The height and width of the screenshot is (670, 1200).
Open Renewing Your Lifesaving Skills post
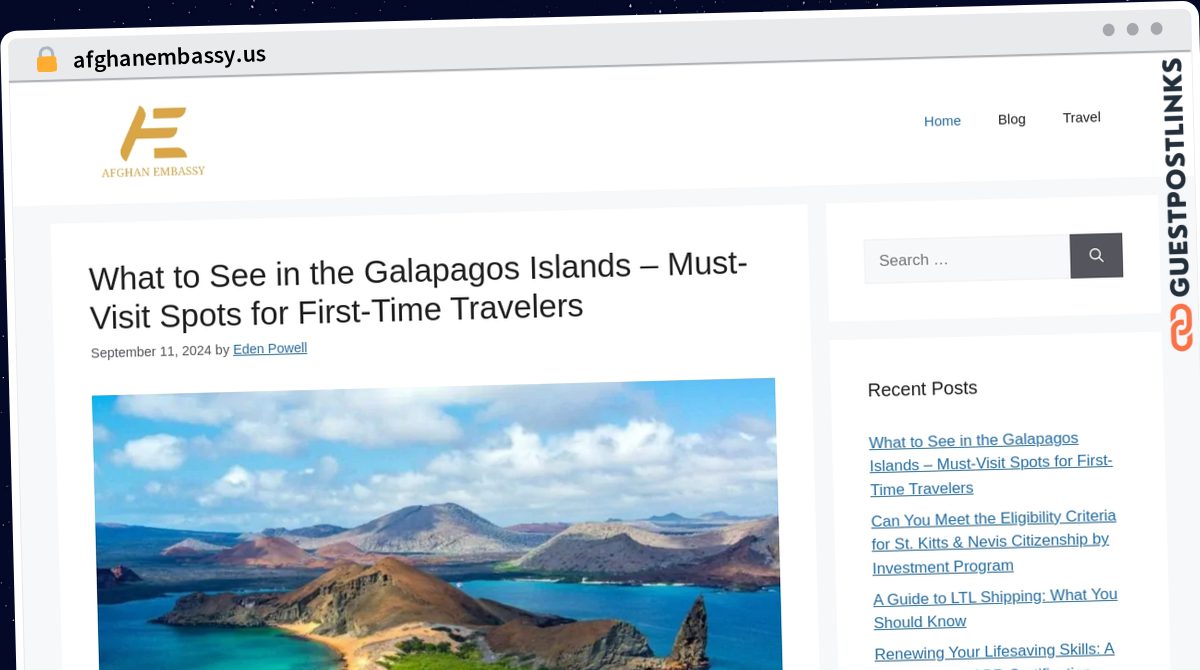(x=994, y=652)
